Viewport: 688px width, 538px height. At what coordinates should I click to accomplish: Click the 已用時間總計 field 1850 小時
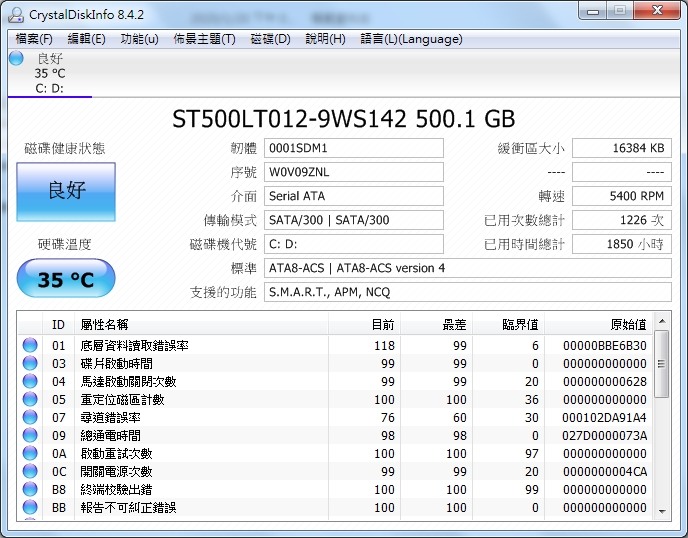click(622, 244)
